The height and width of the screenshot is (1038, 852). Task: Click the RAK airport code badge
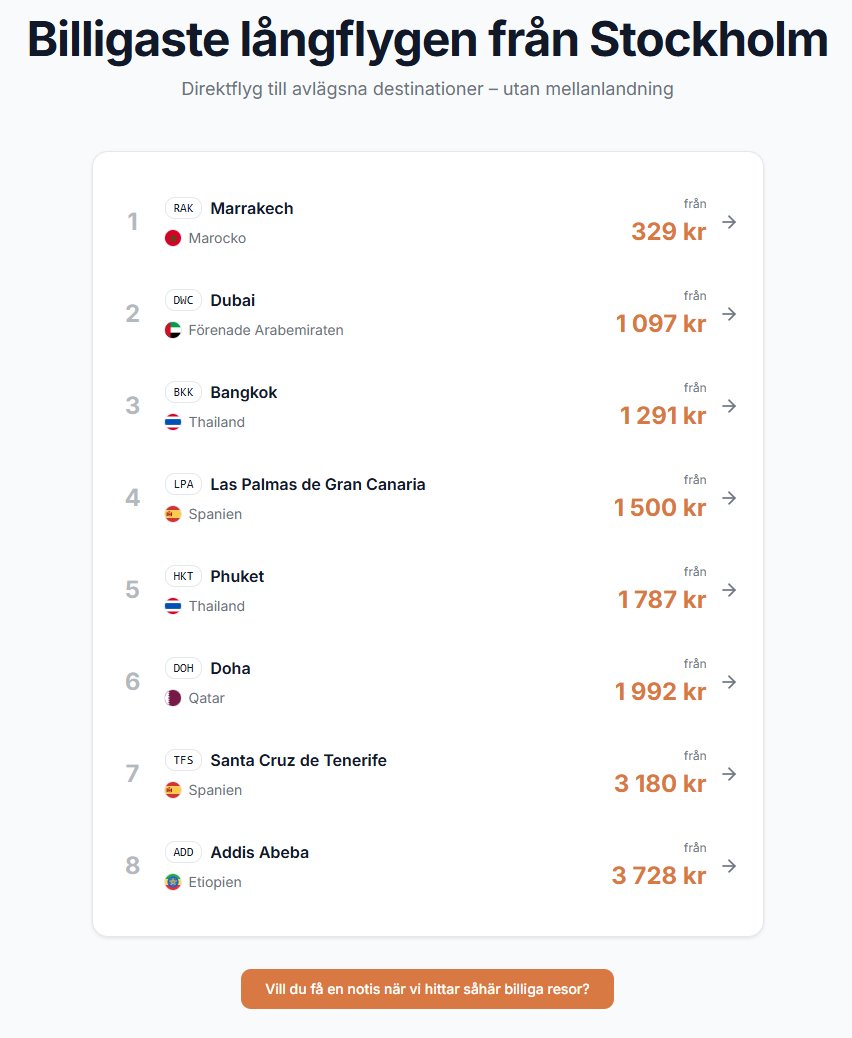coord(183,209)
